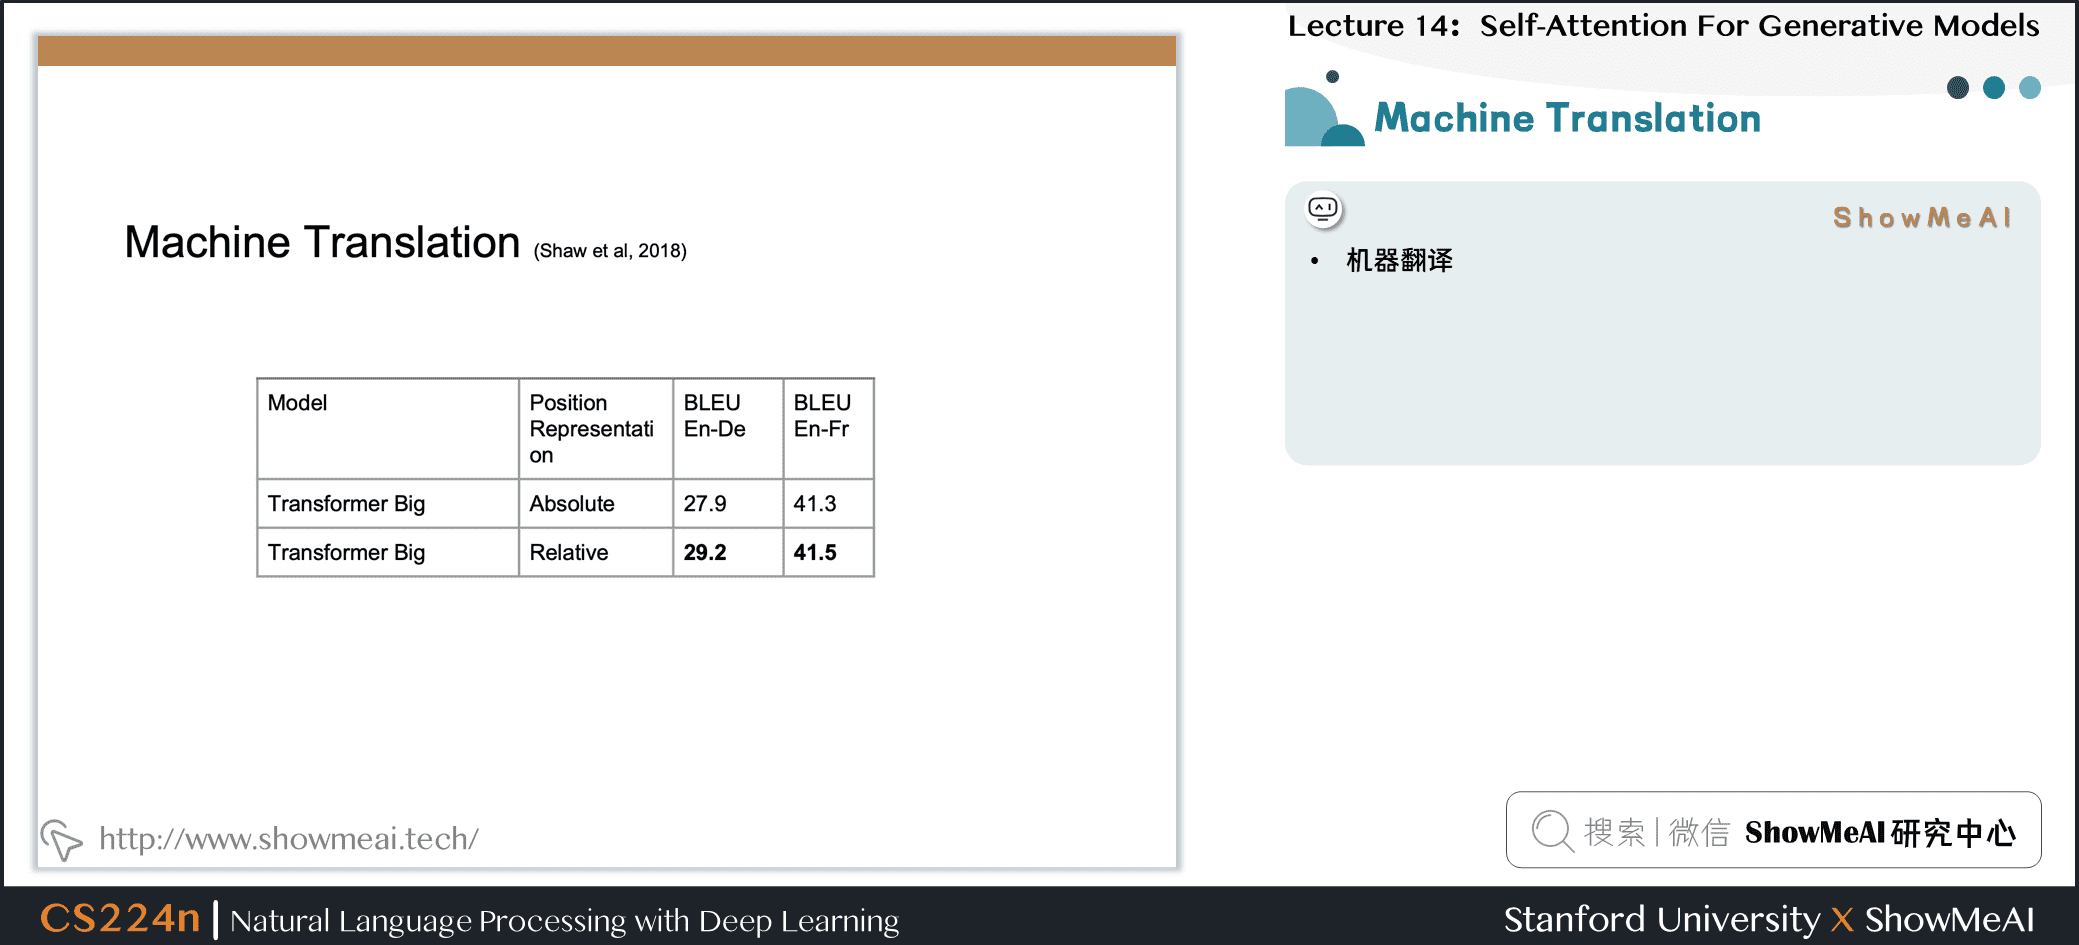Image resolution: width=2079 pixels, height=945 pixels.
Task: Click the robot face icon in notes panel
Action: [1323, 209]
